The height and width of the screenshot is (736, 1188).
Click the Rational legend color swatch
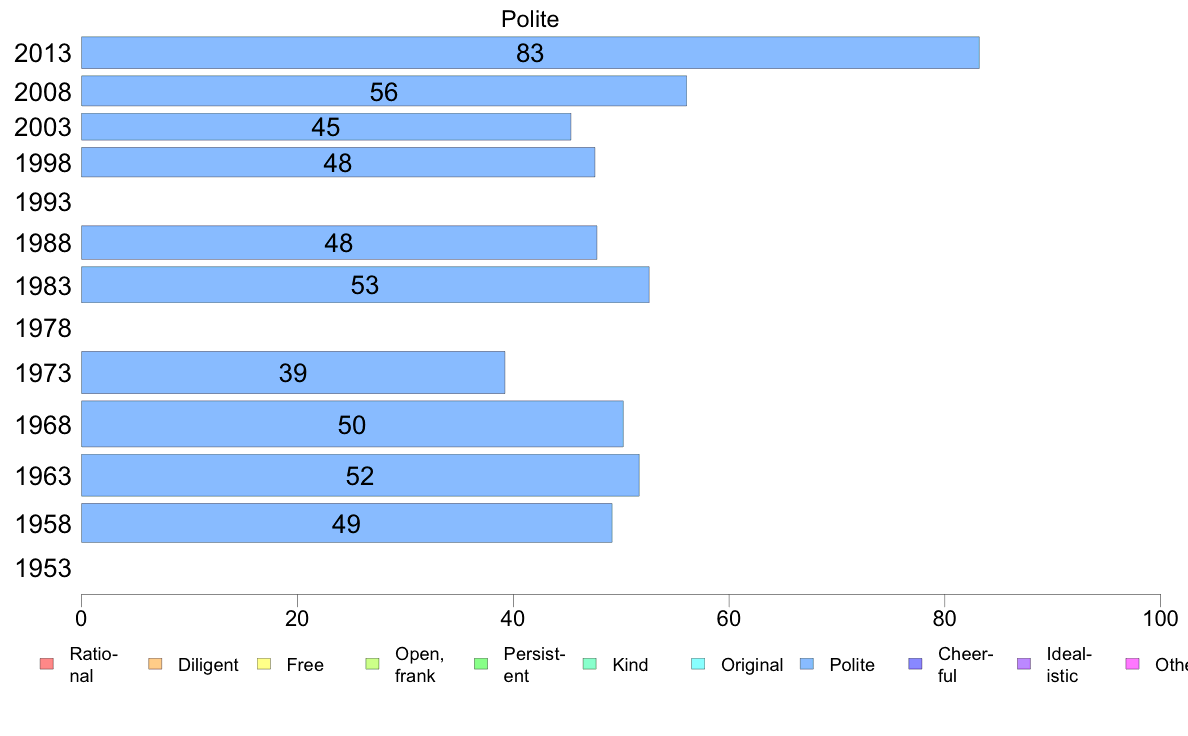tap(47, 664)
